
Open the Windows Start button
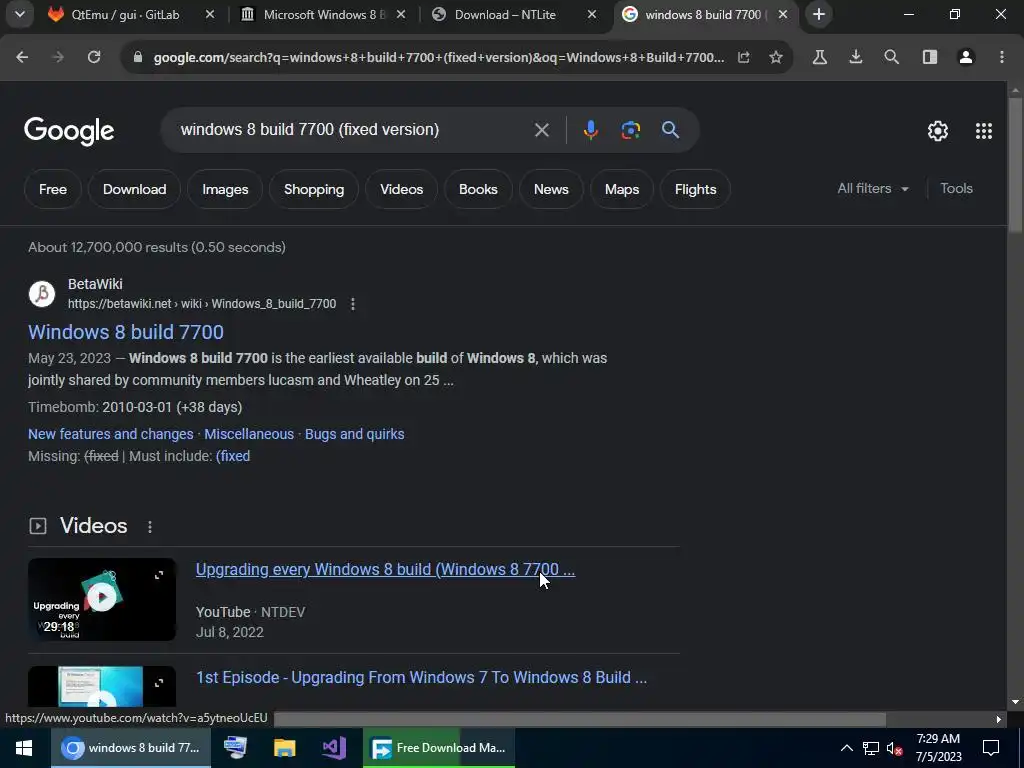[x=25, y=748]
